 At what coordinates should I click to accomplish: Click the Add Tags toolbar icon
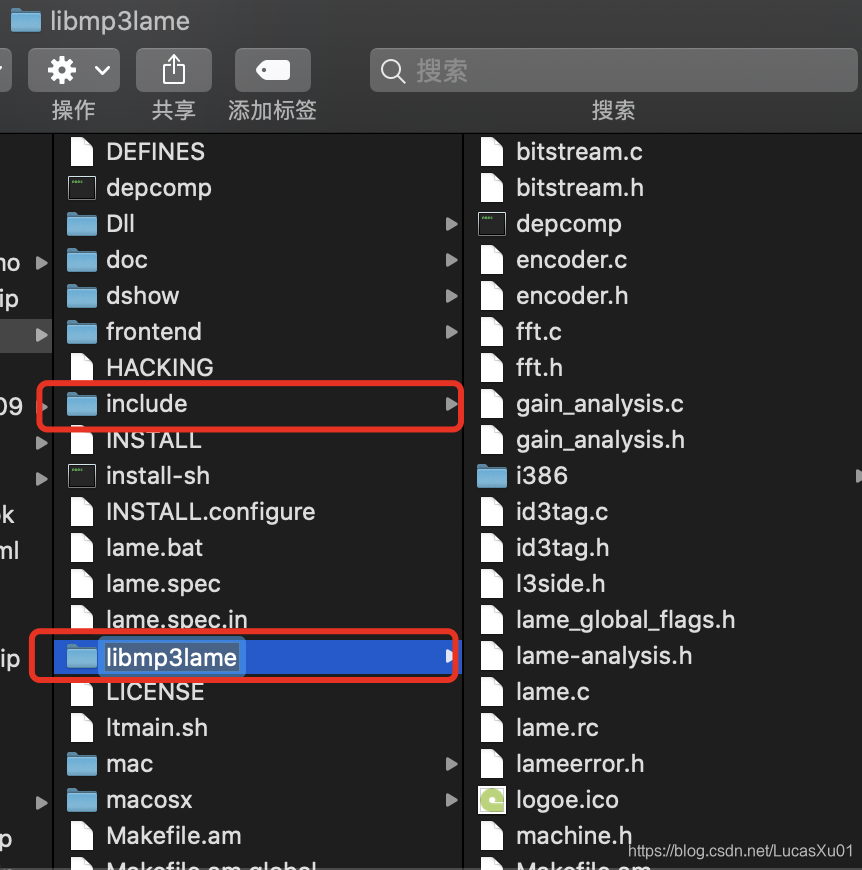coord(272,70)
